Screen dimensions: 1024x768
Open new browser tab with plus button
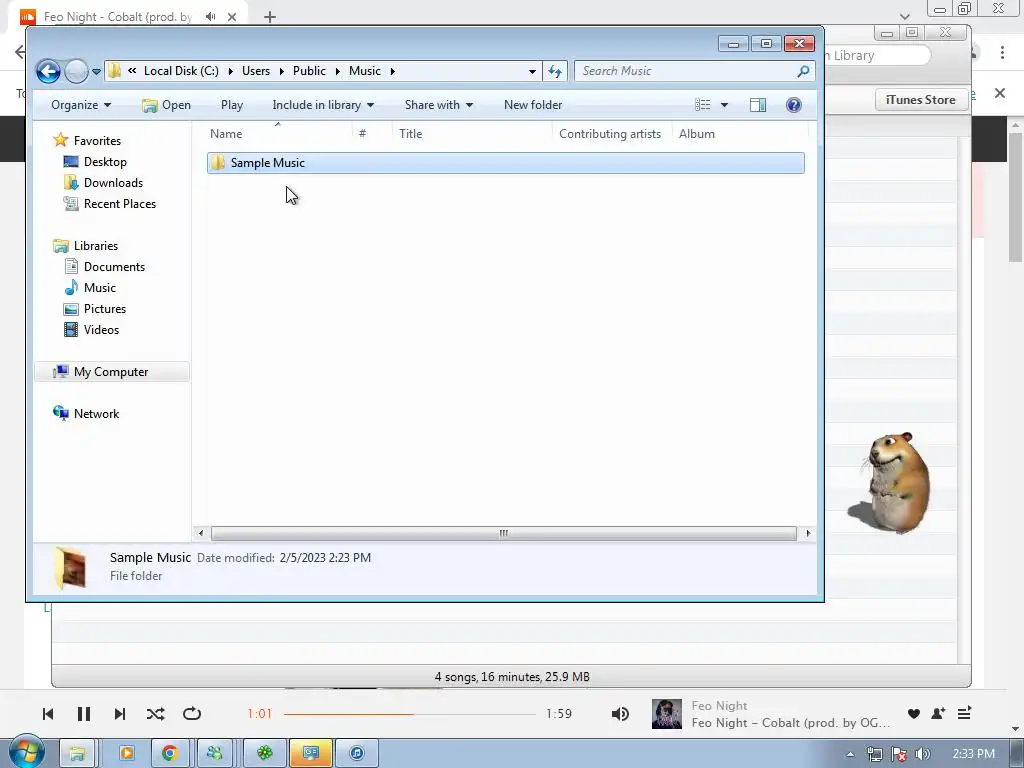(270, 17)
